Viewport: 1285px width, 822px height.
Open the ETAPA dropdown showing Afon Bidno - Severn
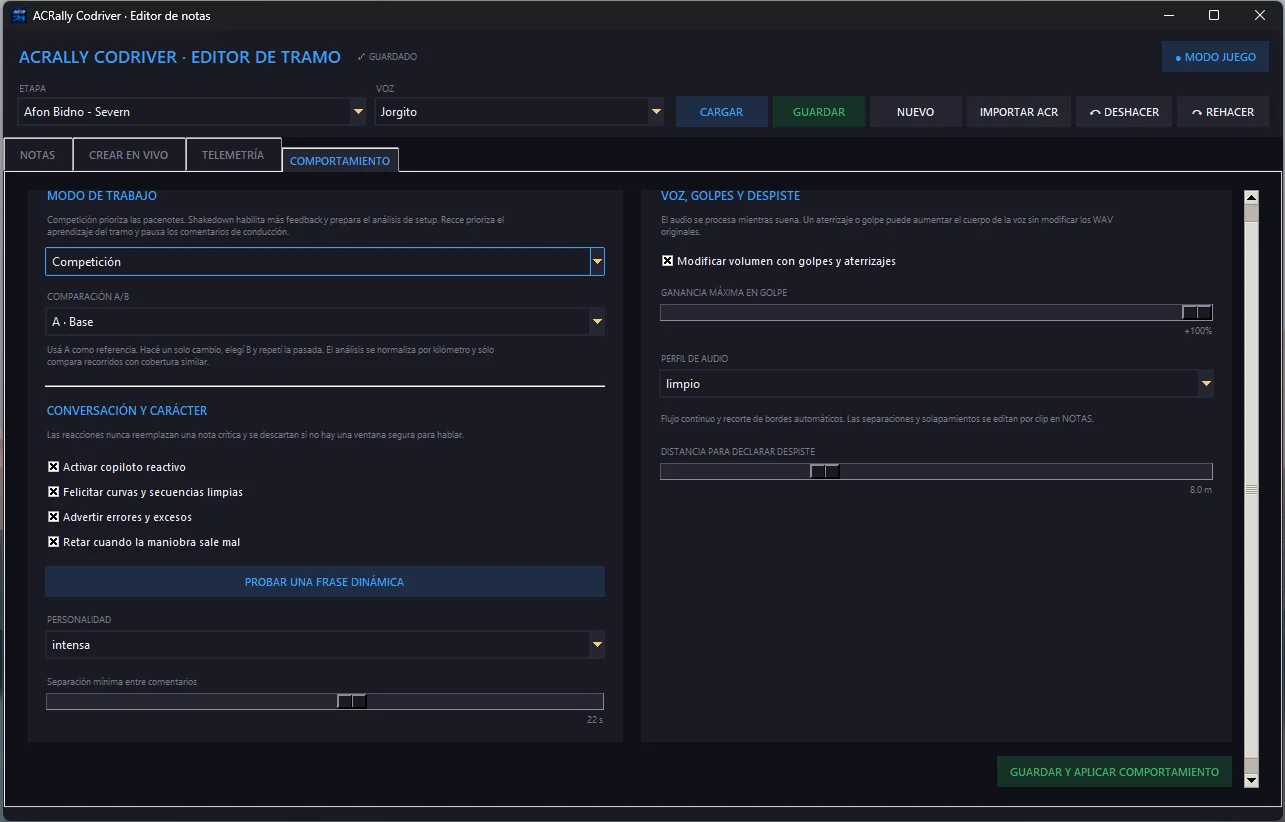[192, 112]
